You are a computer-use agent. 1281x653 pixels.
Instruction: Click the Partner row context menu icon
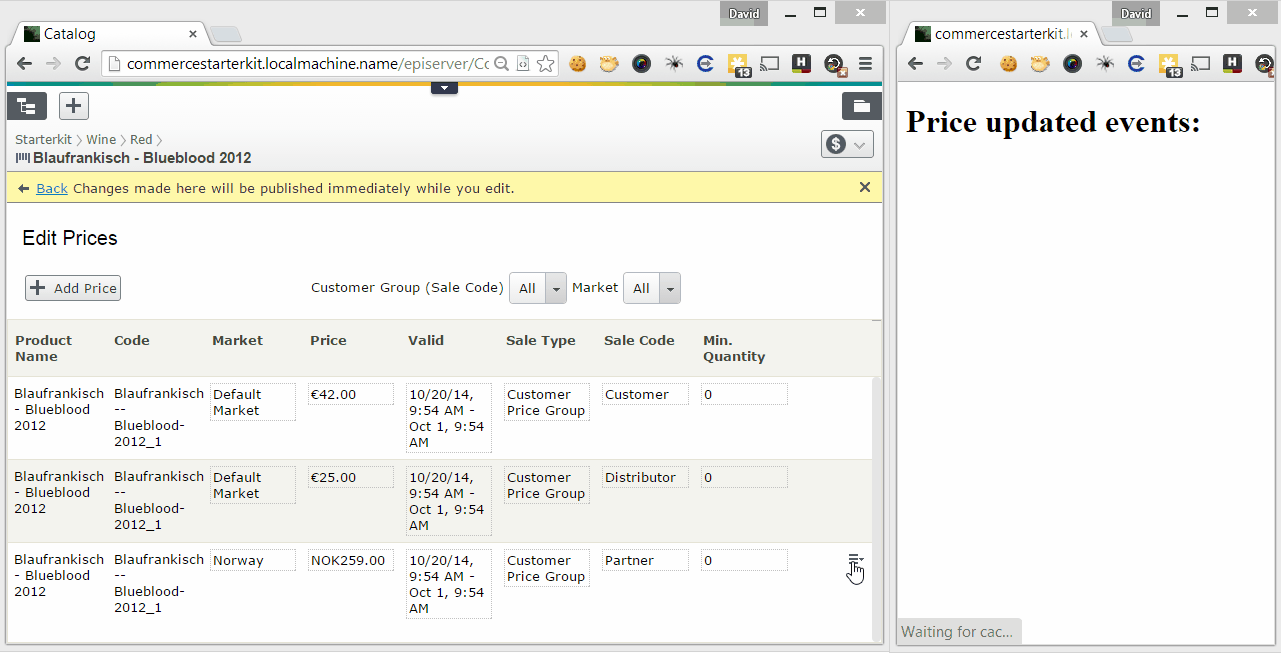[855, 562]
